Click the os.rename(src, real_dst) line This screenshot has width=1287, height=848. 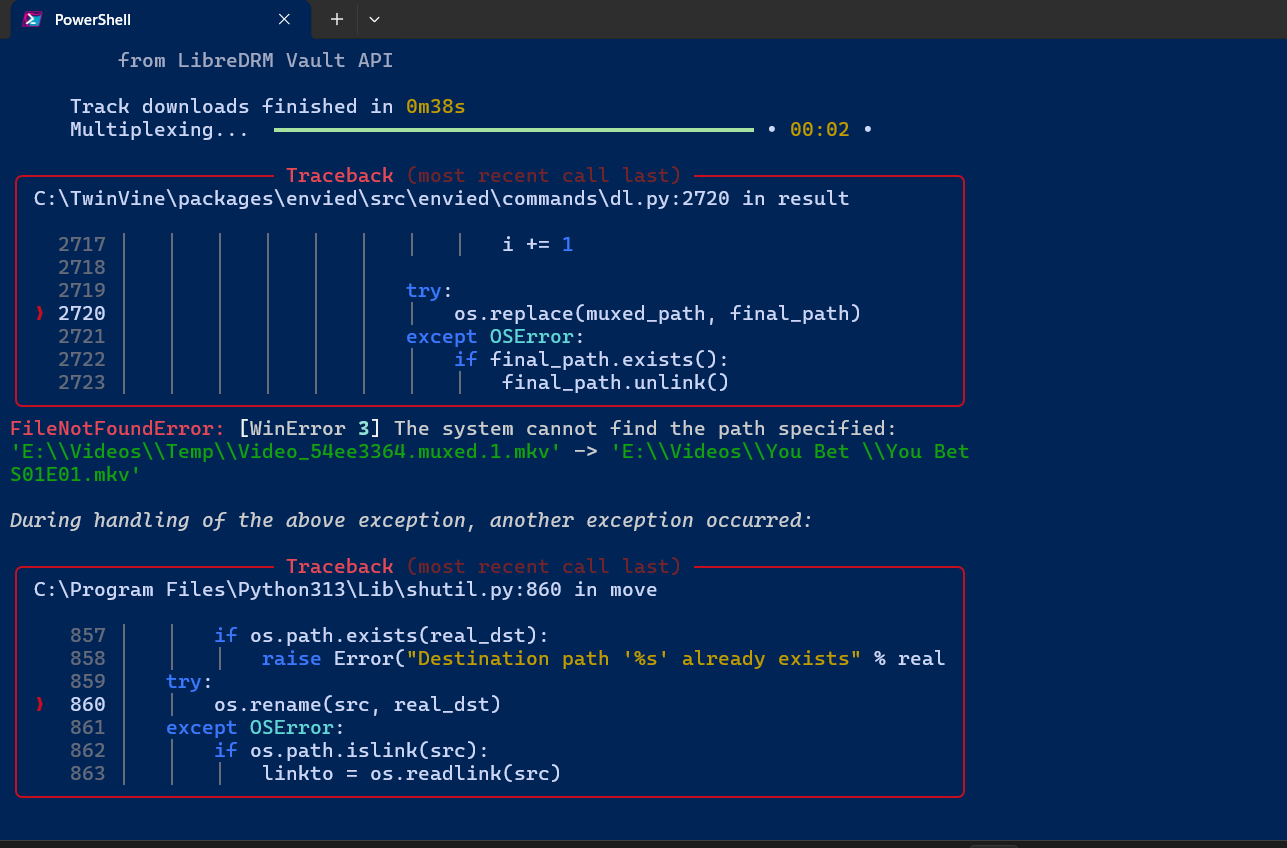(x=358, y=704)
